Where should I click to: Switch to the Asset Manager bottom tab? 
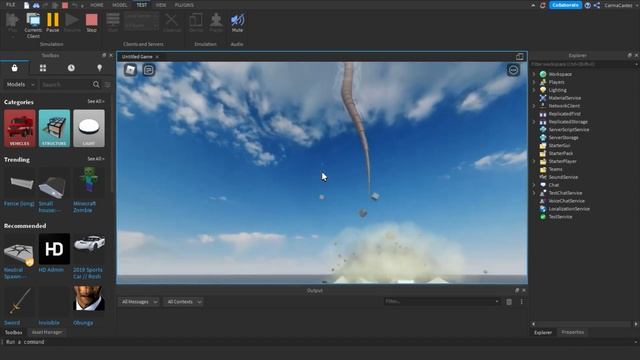point(47,332)
